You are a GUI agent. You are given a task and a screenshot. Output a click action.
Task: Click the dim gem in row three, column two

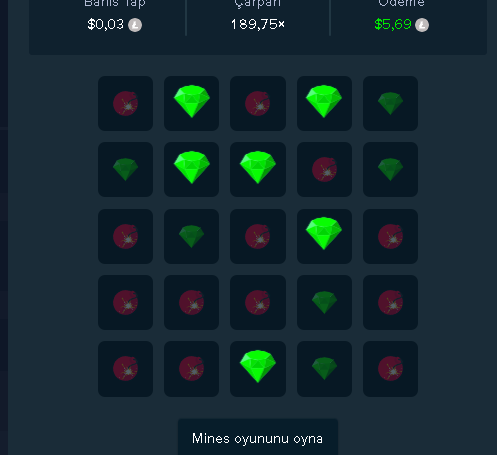191,236
